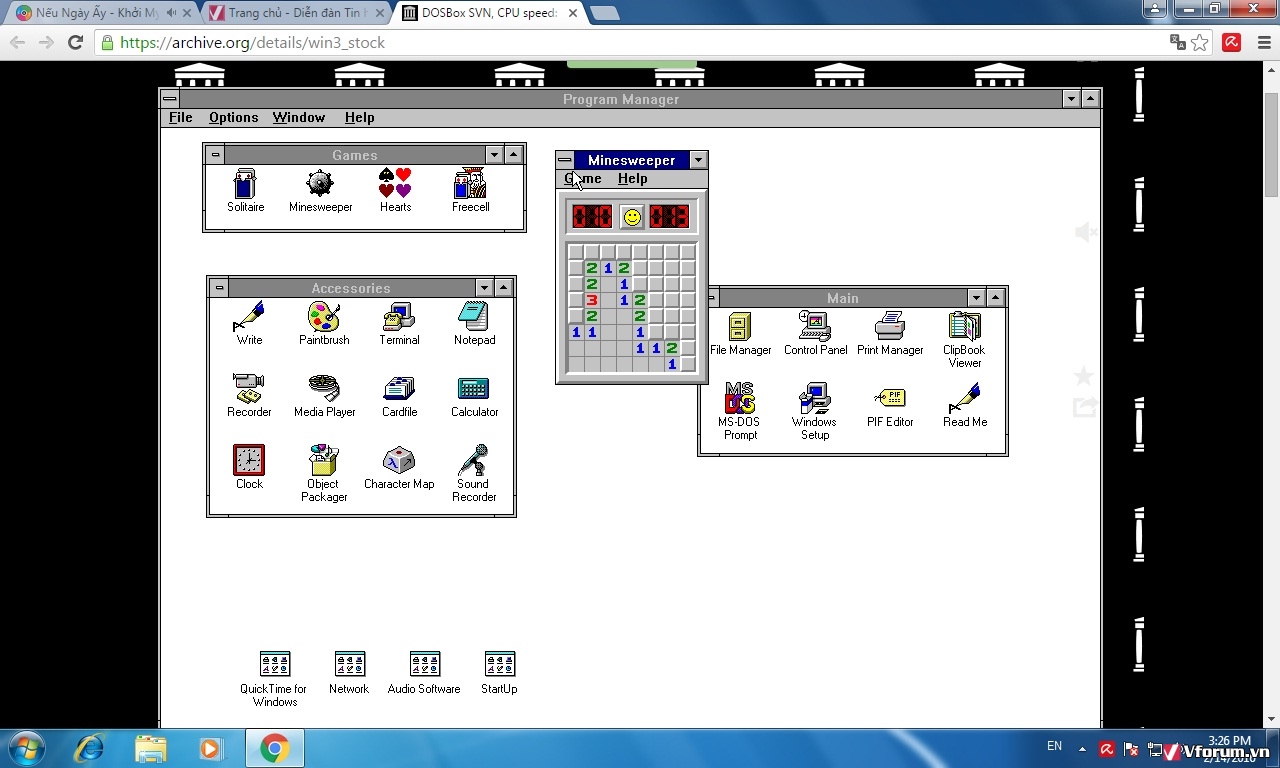The image size is (1280, 768).
Task: Click the red 3 Minesweeper cell
Action: tap(592, 300)
